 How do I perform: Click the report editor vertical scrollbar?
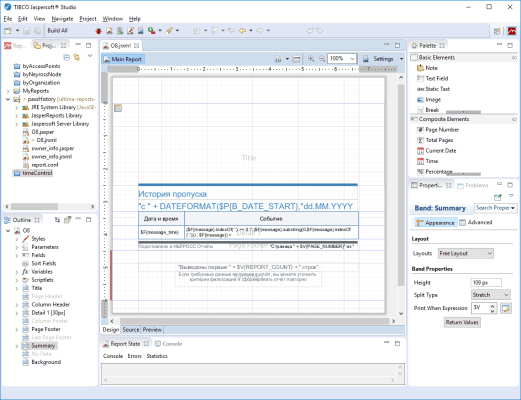click(401, 185)
